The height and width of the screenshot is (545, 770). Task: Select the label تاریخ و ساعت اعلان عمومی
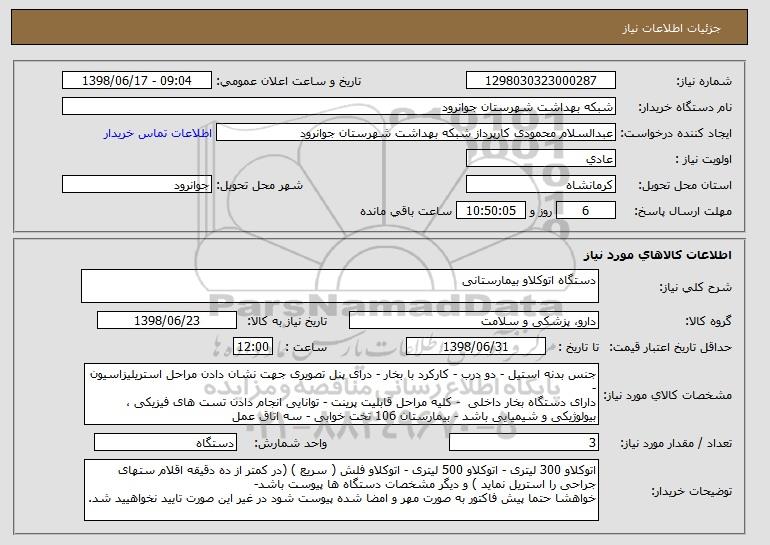coord(289,81)
